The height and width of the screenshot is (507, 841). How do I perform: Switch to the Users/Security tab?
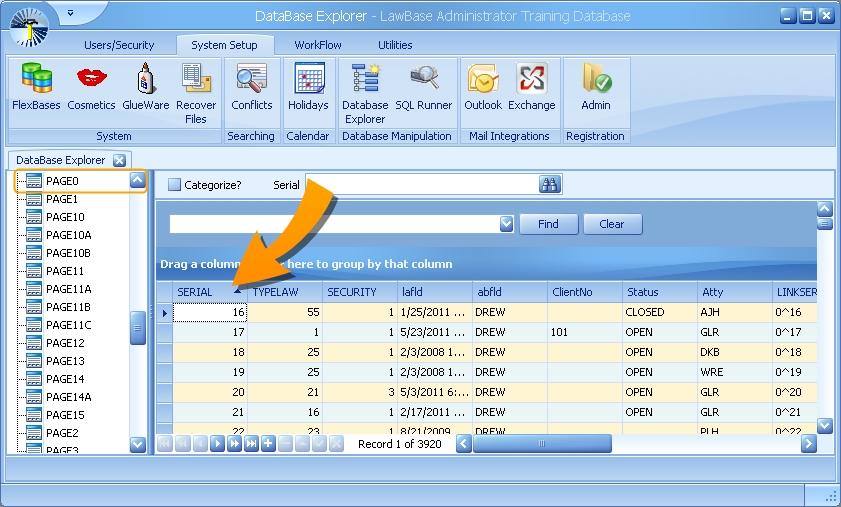click(119, 45)
